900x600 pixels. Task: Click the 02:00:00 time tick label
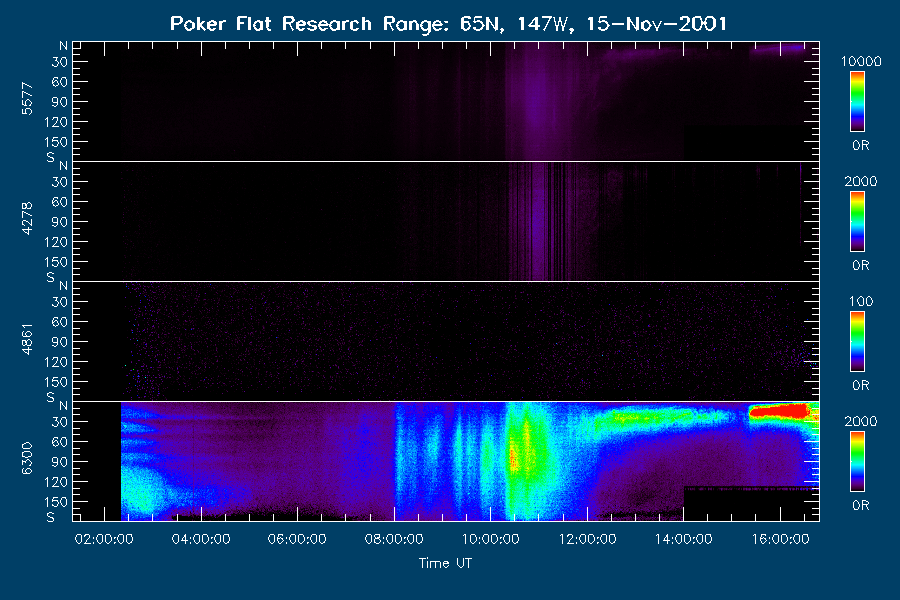tap(104, 539)
